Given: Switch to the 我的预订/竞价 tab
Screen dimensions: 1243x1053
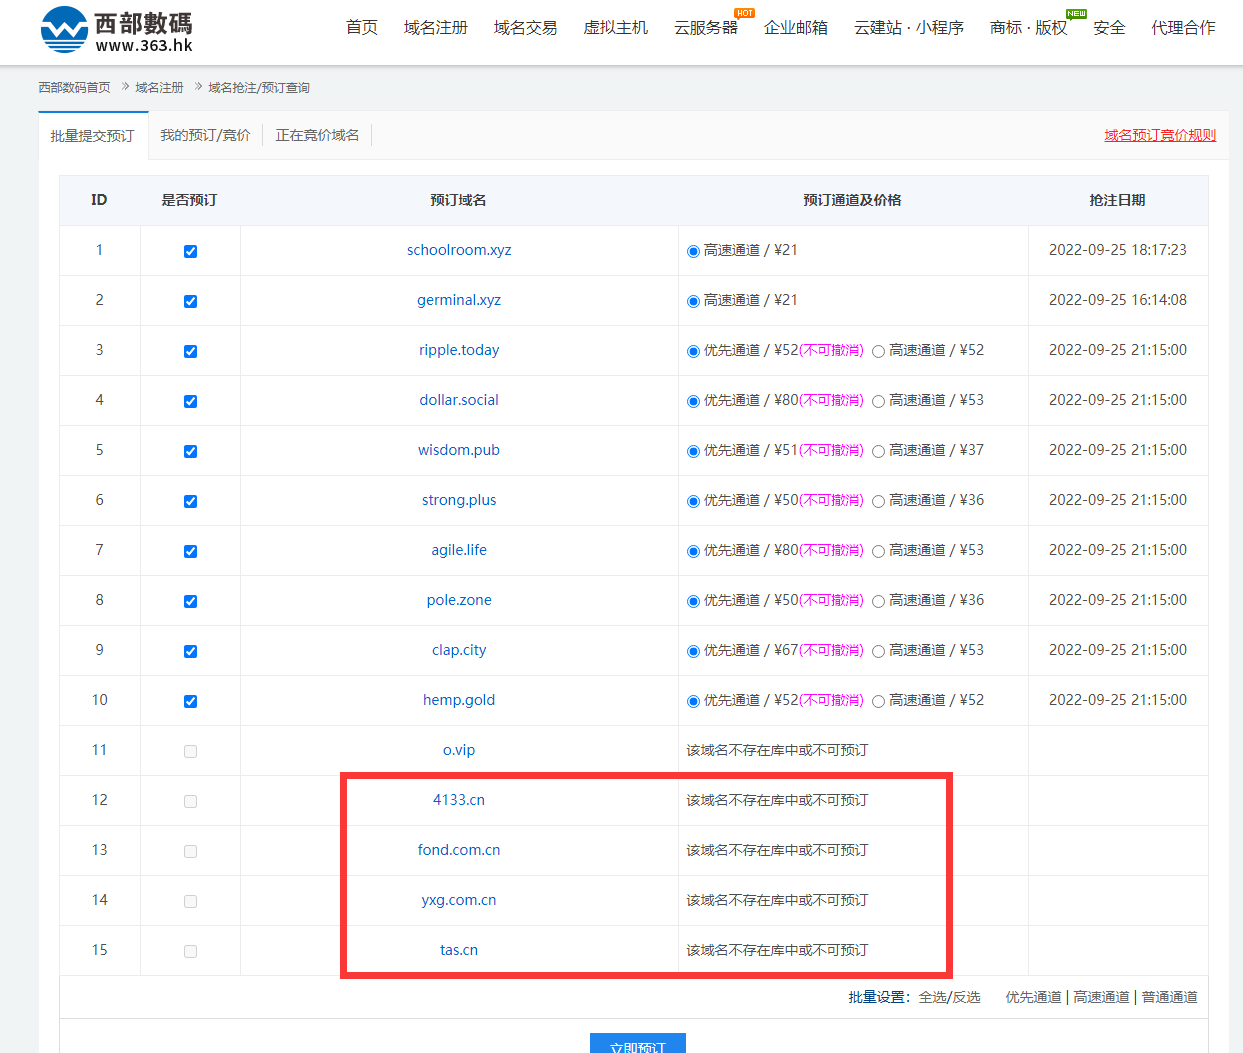Looking at the screenshot, I should click(205, 134).
